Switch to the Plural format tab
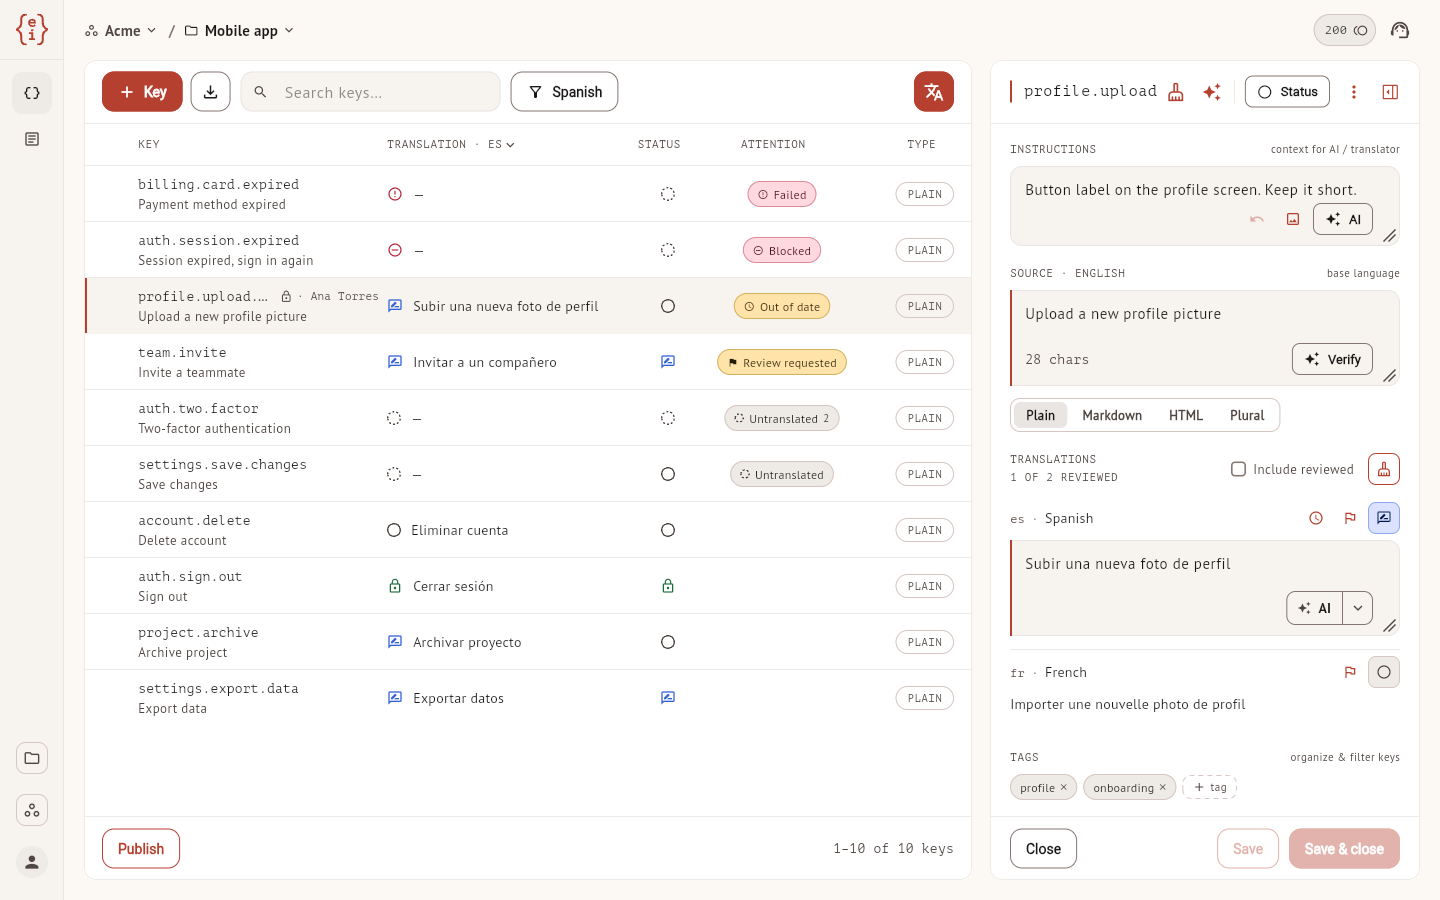The height and width of the screenshot is (900, 1440). coord(1247,415)
